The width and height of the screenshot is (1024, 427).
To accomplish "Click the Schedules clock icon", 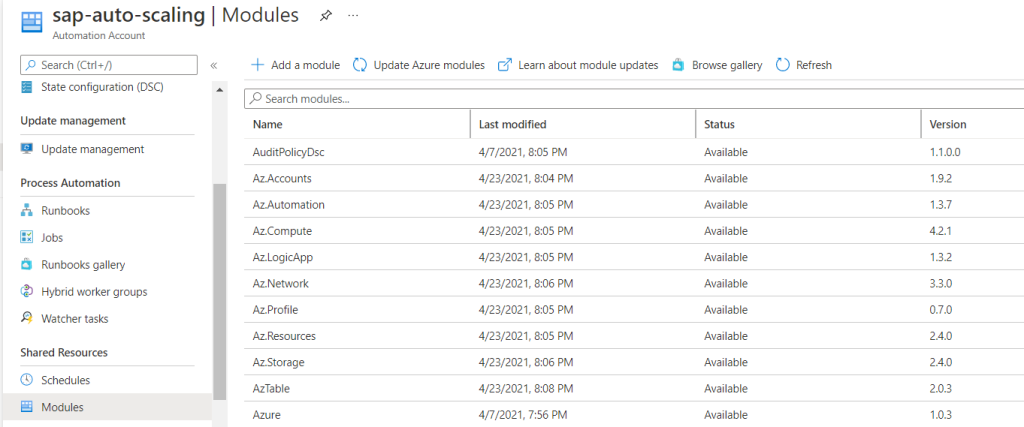I will 27,379.
